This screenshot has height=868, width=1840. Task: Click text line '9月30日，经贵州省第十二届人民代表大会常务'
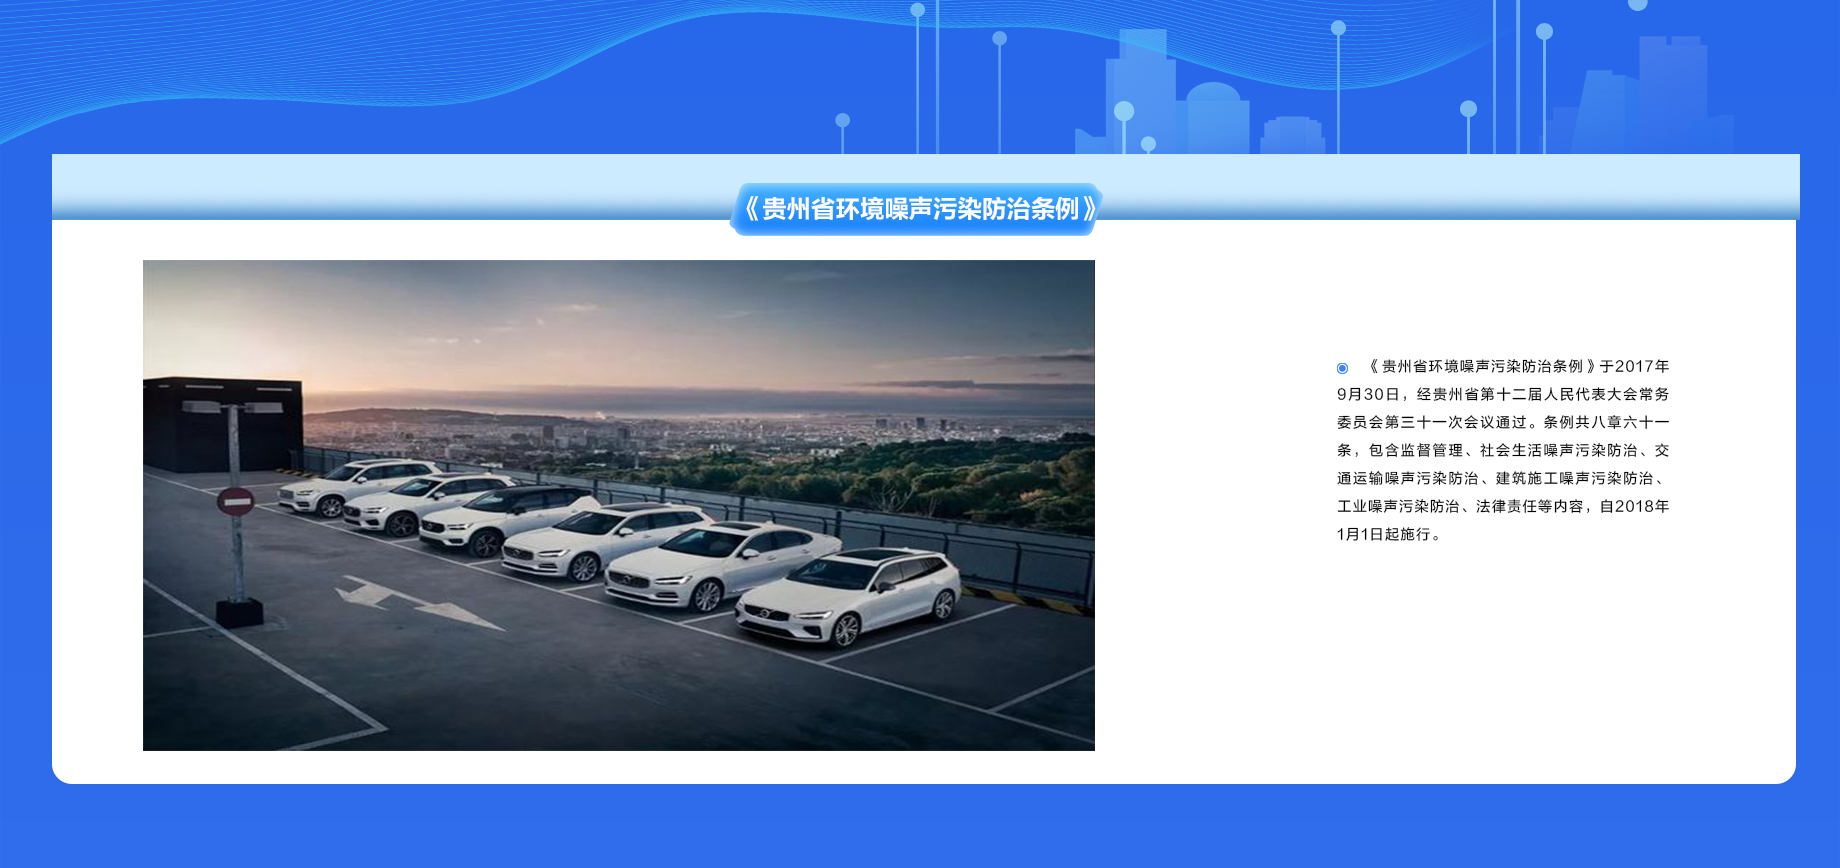point(1503,394)
